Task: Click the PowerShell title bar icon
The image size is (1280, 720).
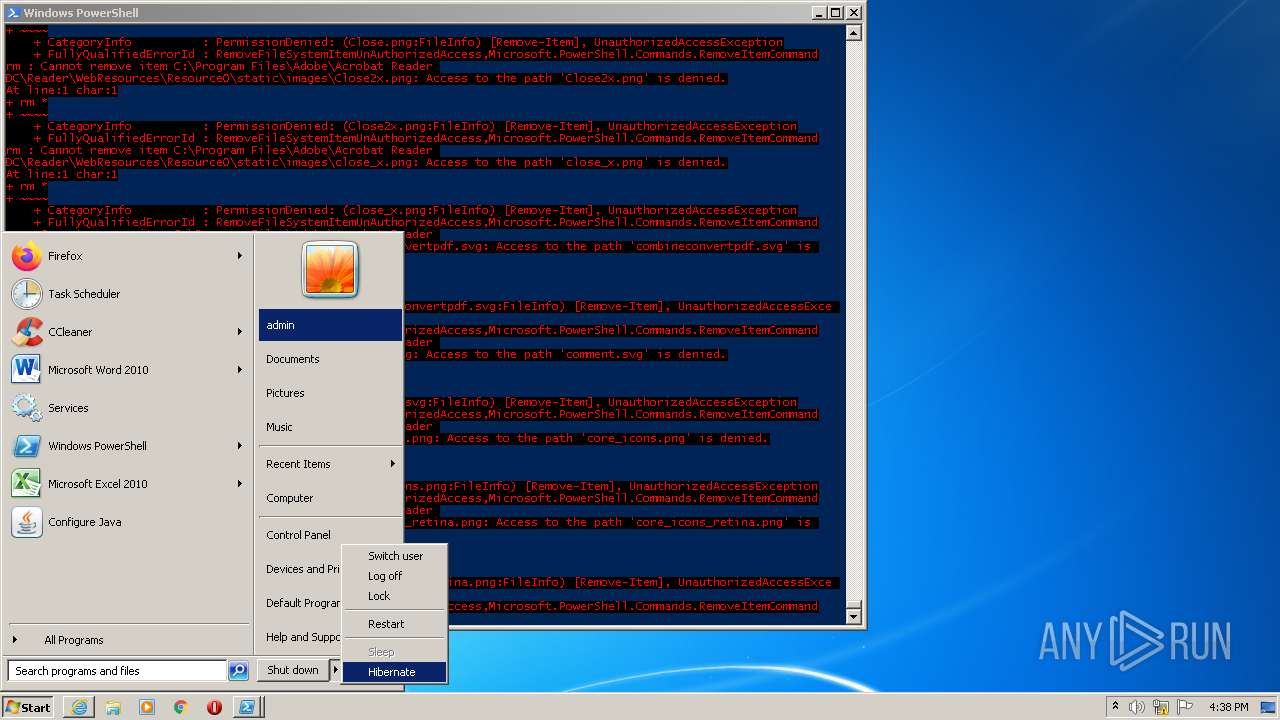Action: point(12,13)
